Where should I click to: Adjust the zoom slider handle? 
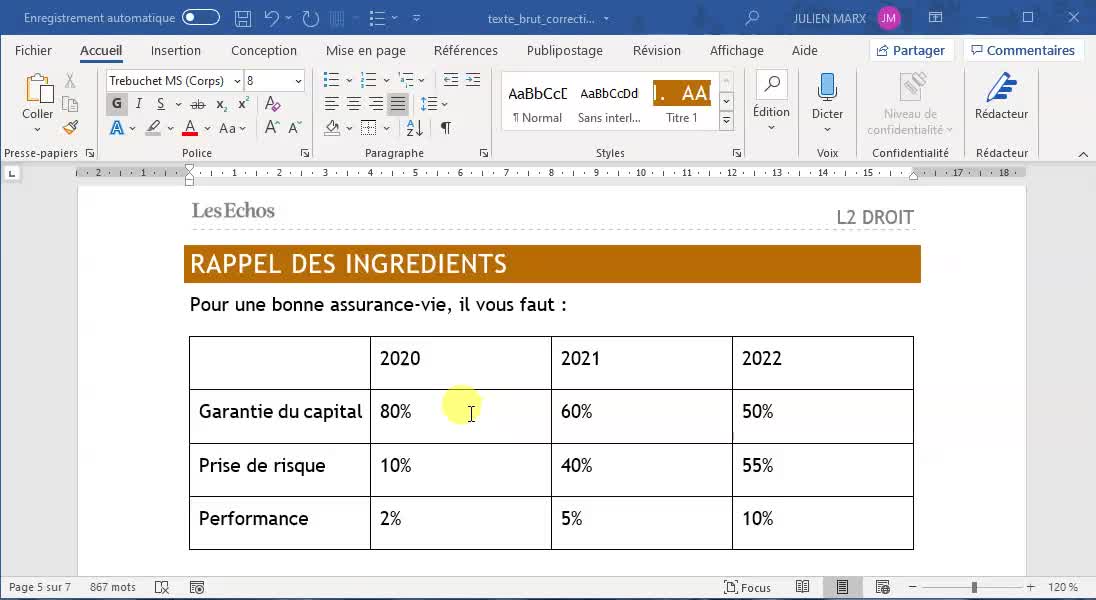(x=974, y=587)
